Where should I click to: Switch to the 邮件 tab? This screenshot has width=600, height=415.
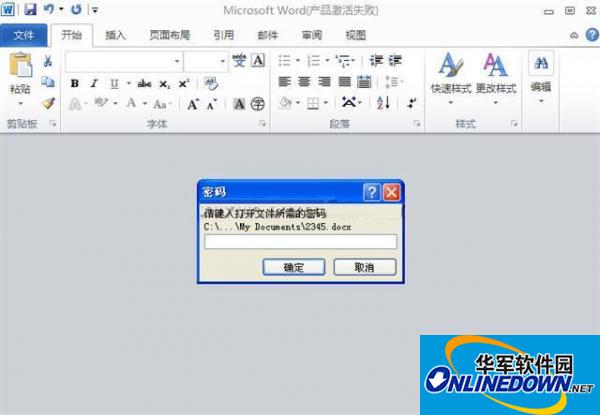pyautogui.click(x=267, y=35)
